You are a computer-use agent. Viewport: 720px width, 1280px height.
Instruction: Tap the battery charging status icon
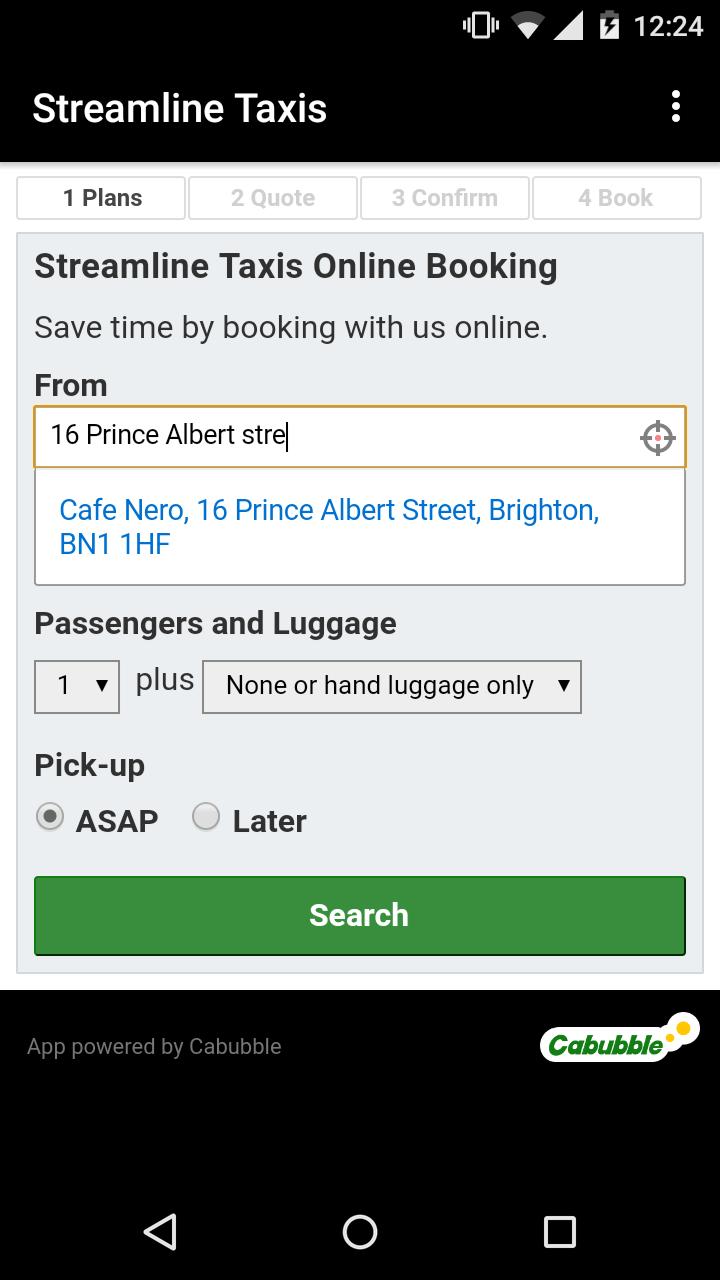click(608, 25)
